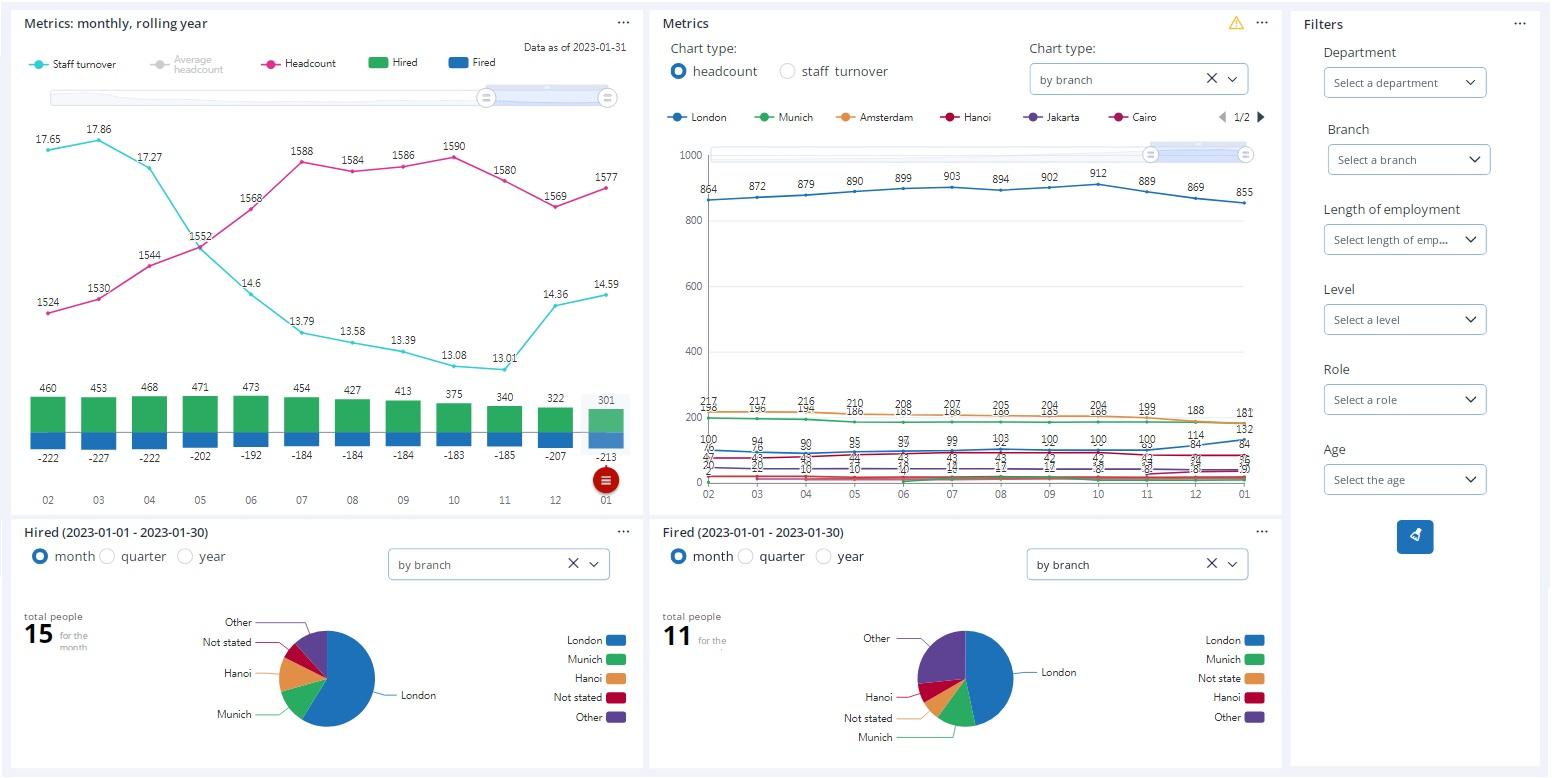Open monthly rolling year metrics options menu
This screenshot has width=1552, height=778.
(x=623, y=22)
